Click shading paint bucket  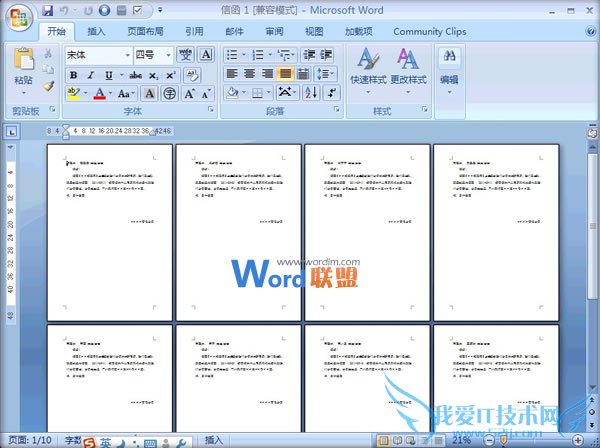232,93
